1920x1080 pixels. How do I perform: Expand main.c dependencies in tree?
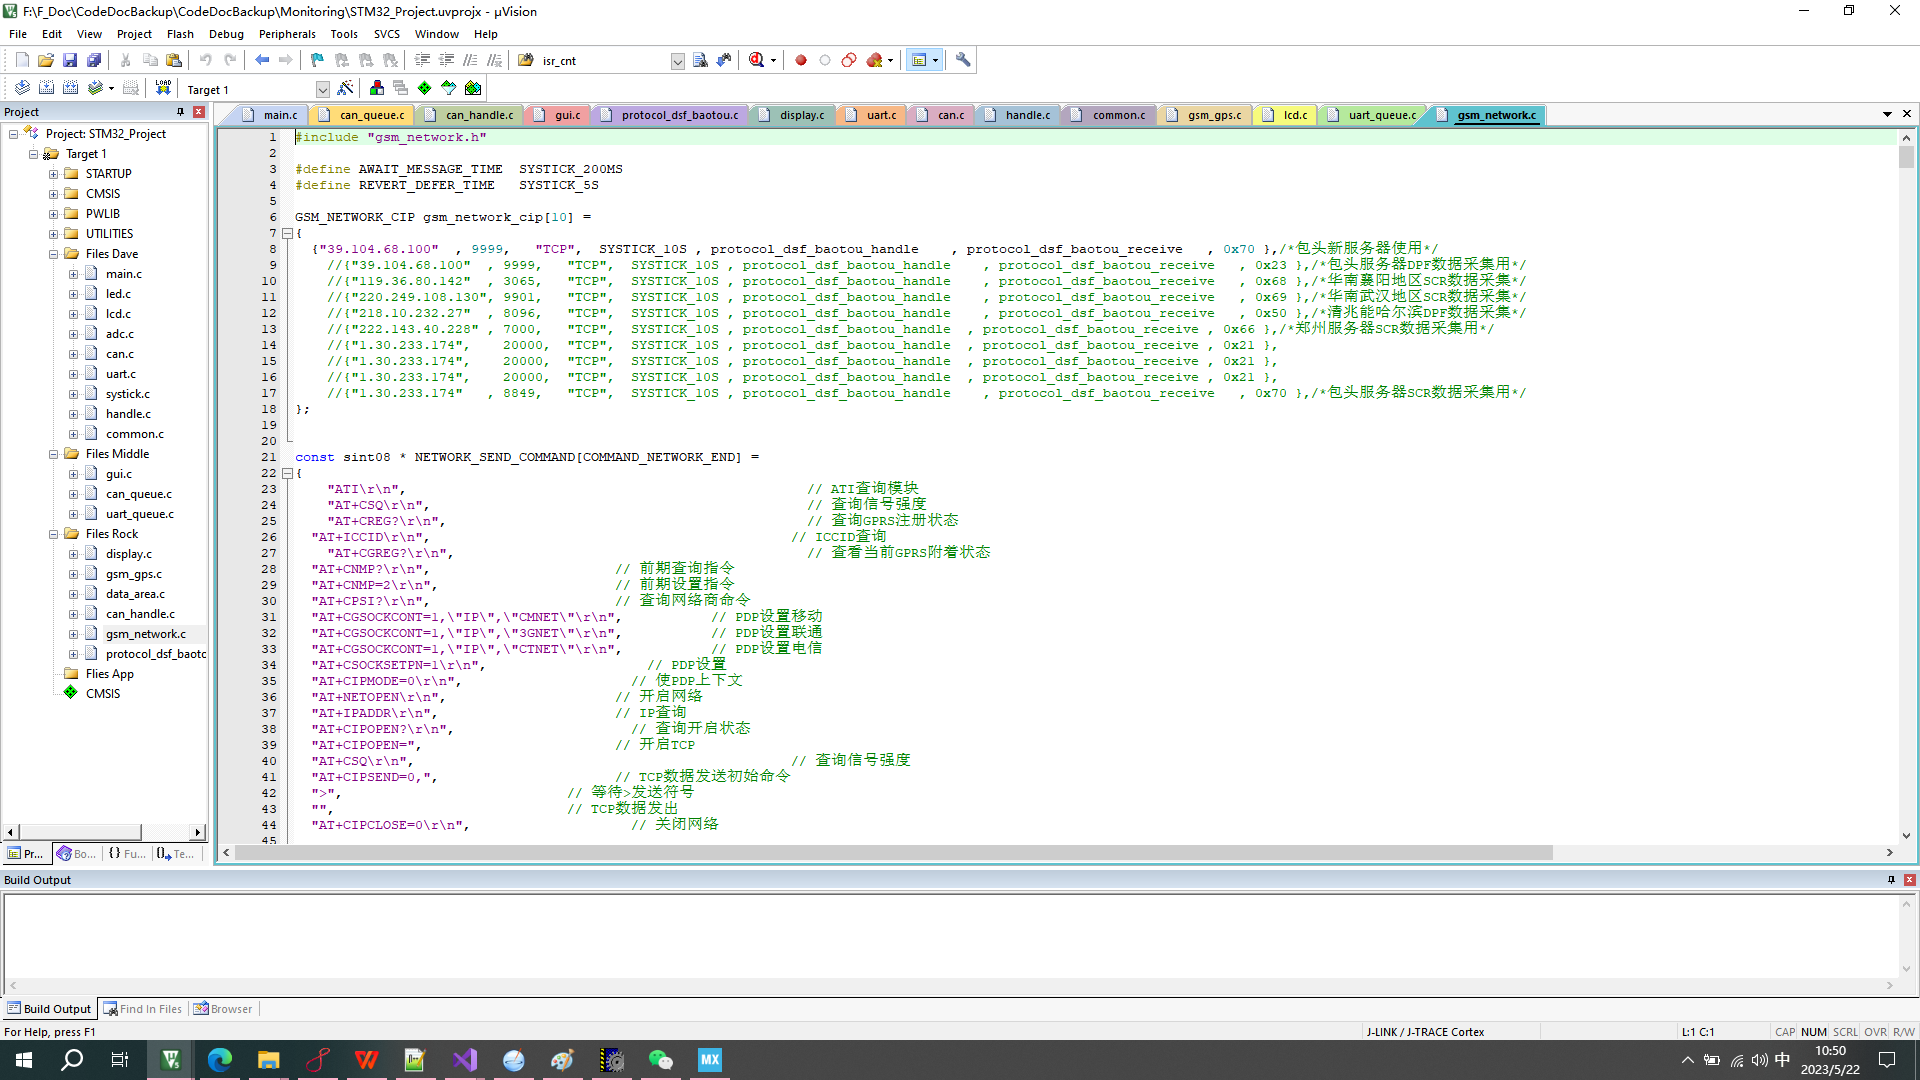(x=73, y=274)
